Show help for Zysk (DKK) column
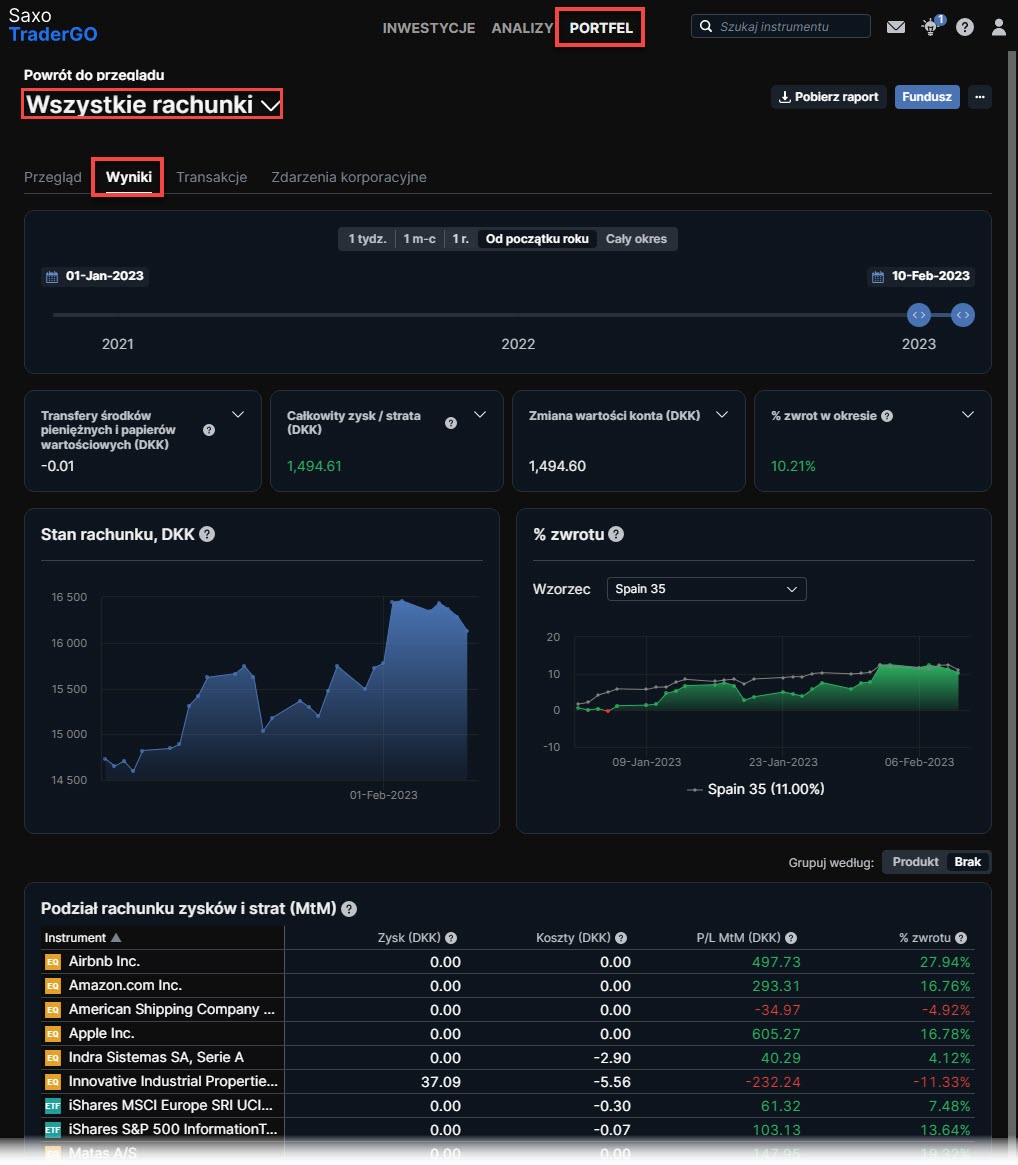Viewport: 1018px width, 1165px height. [451, 938]
